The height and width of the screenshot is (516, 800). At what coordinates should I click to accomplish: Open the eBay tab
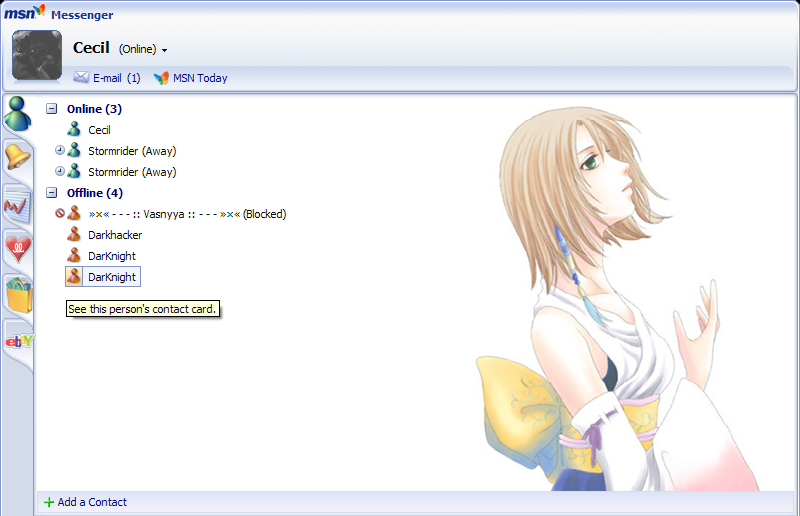[19, 342]
